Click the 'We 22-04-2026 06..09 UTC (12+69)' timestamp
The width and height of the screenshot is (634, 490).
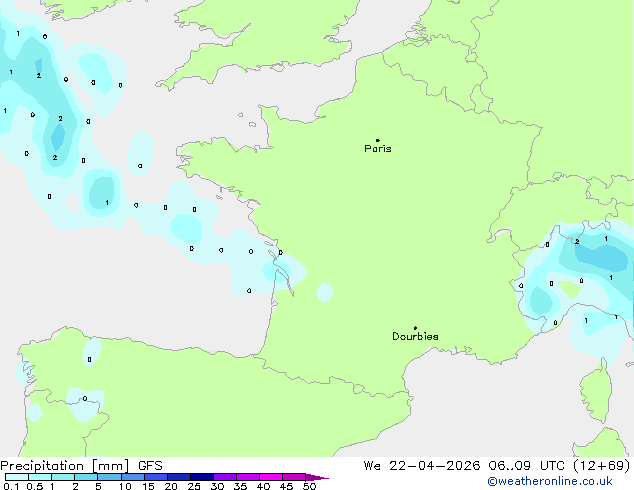point(497,466)
